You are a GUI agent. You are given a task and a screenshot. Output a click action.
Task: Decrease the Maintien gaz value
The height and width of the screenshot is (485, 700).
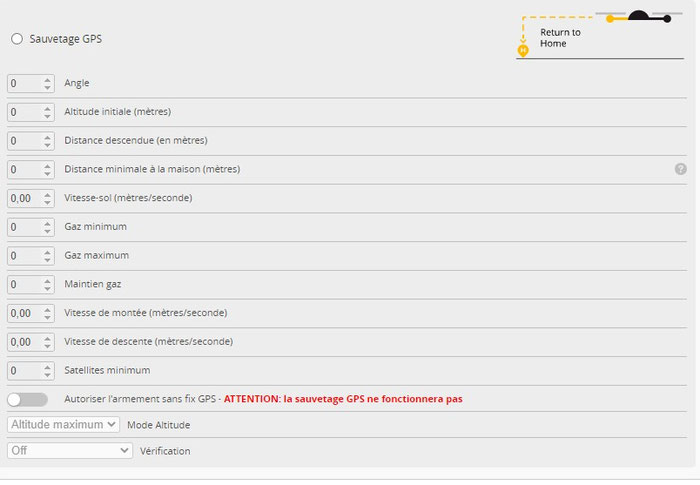[x=47, y=288]
